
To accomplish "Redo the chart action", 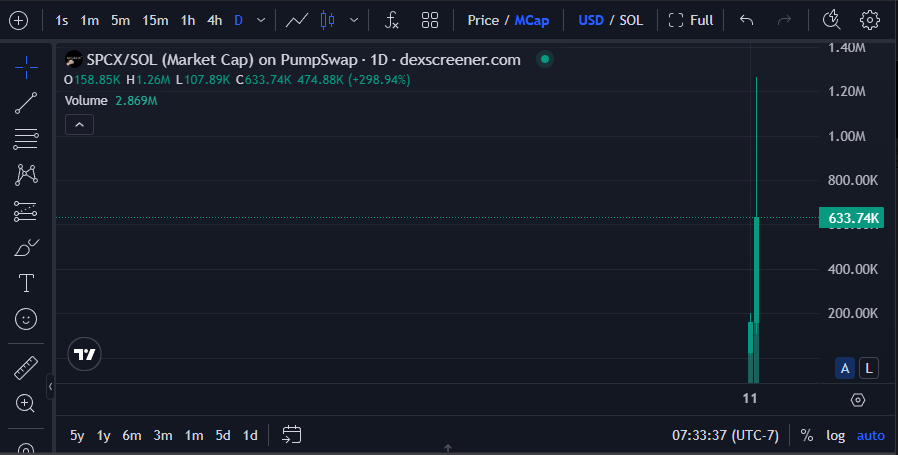I will 784,21.
